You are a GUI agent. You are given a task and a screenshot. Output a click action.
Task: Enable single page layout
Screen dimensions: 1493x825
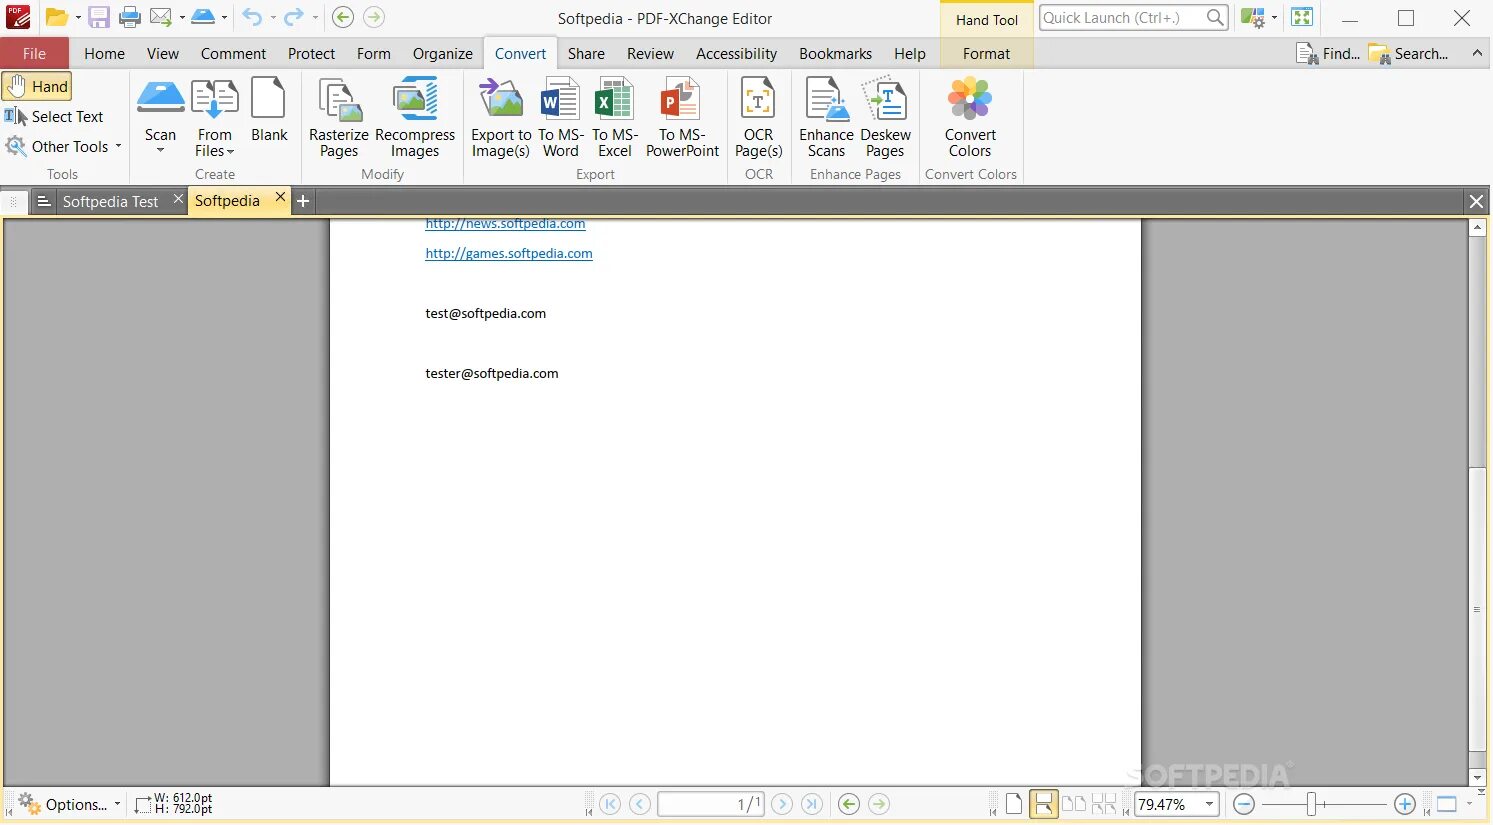[1014, 804]
